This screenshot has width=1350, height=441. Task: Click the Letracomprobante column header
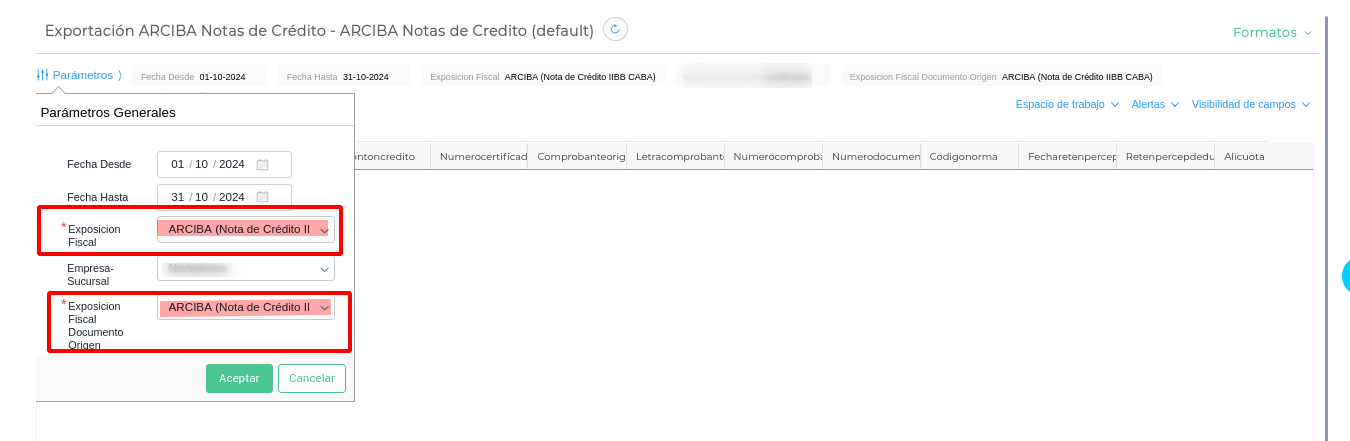pos(675,156)
